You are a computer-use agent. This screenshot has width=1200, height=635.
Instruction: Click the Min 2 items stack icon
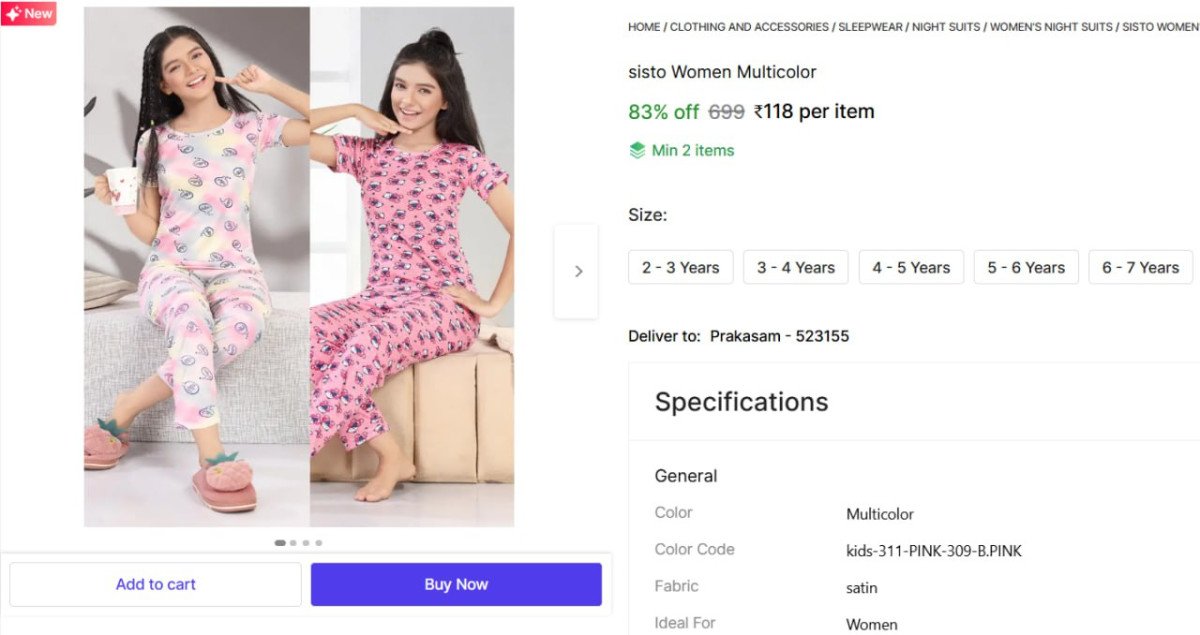click(x=637, y=151)
